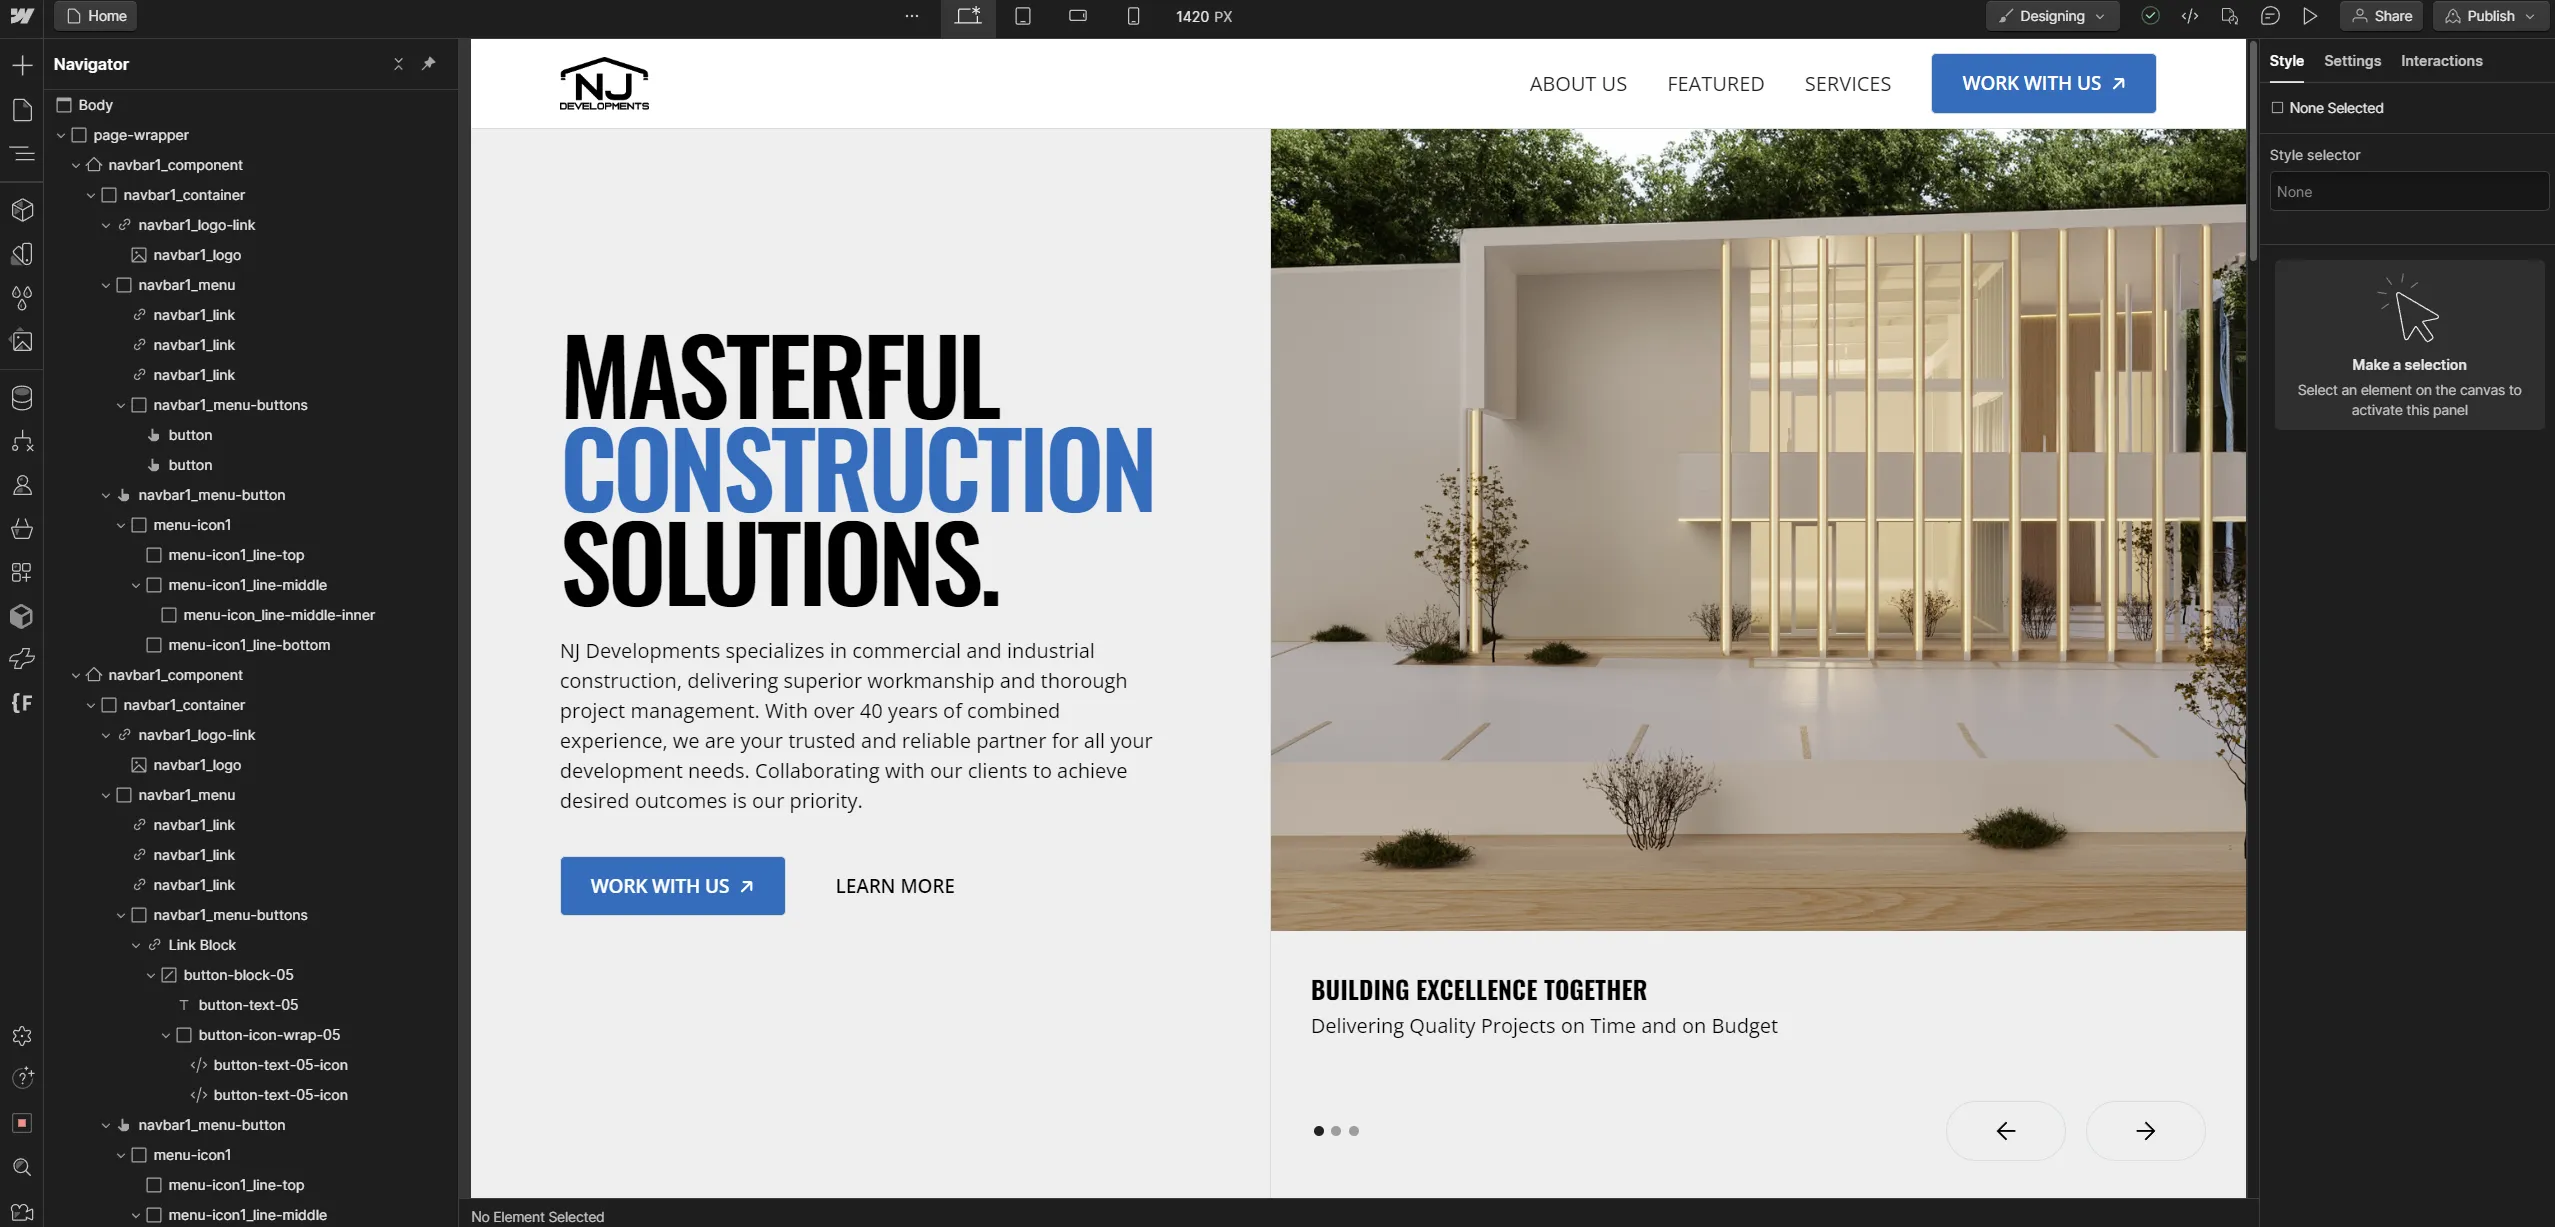The height and width of the screenshot is (1227, 2555).
Task: Open the Add Elements panel plus icon
Action: (x=22, y=66)
